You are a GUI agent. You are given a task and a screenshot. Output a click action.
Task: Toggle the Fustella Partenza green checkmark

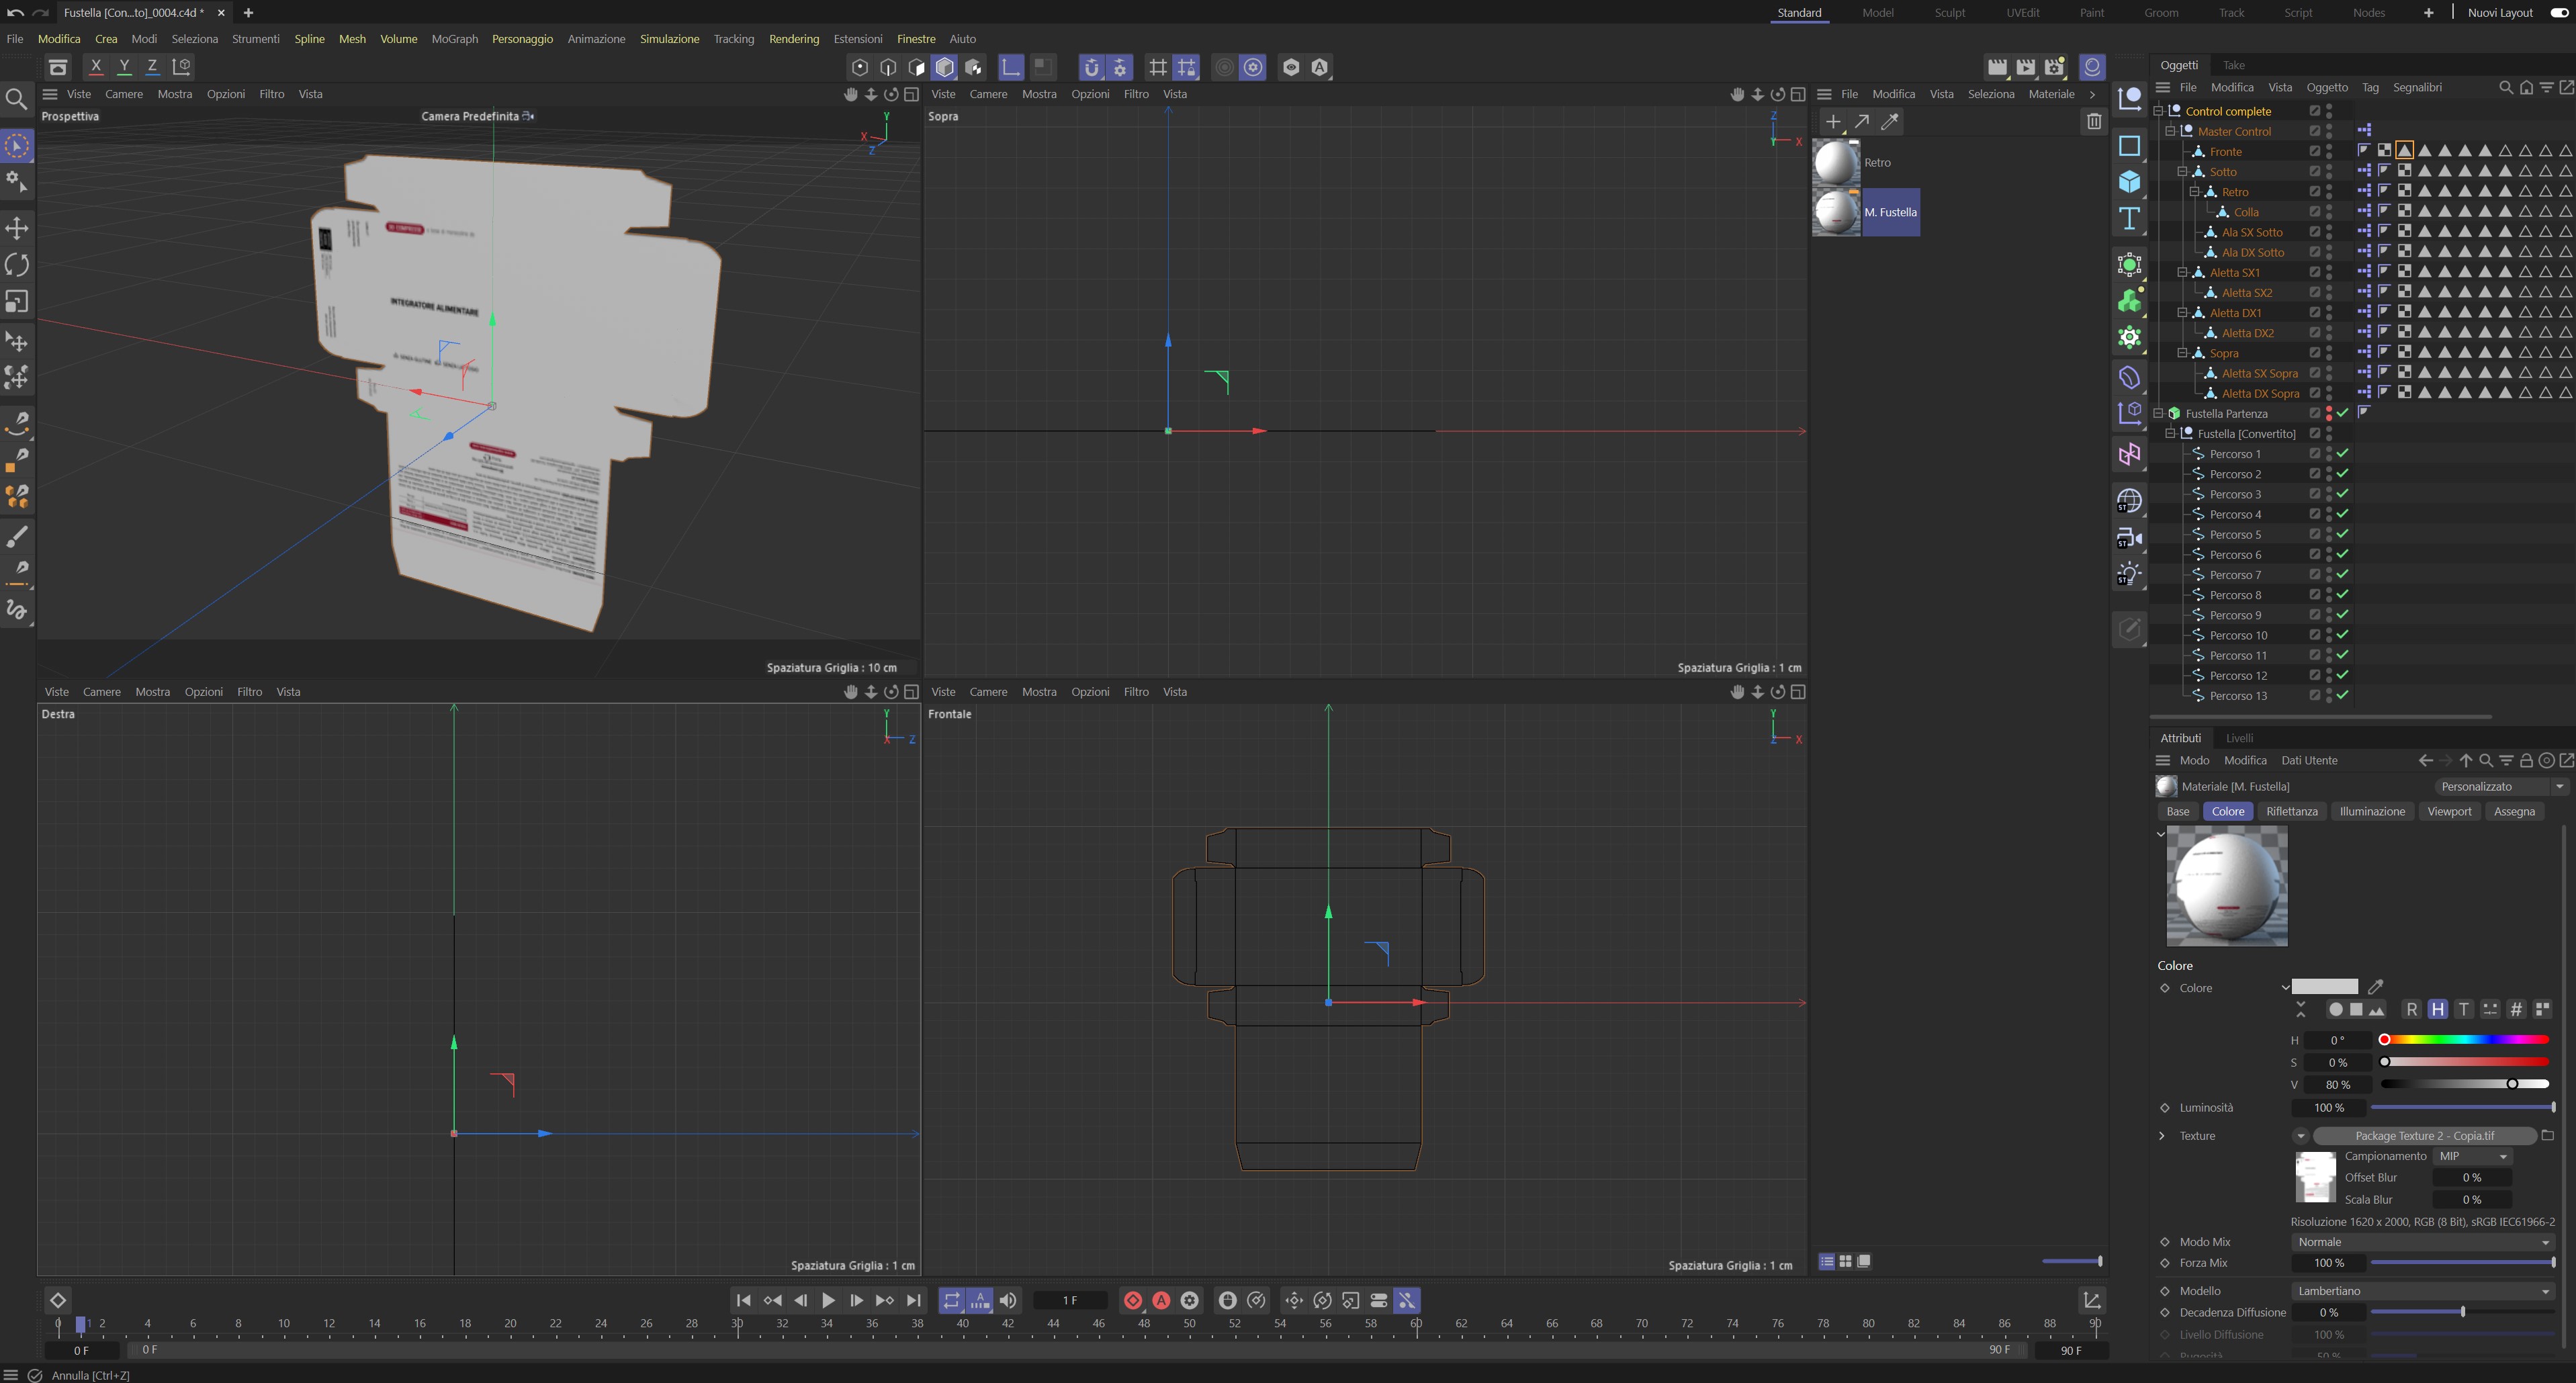(x=2343, y=413)
